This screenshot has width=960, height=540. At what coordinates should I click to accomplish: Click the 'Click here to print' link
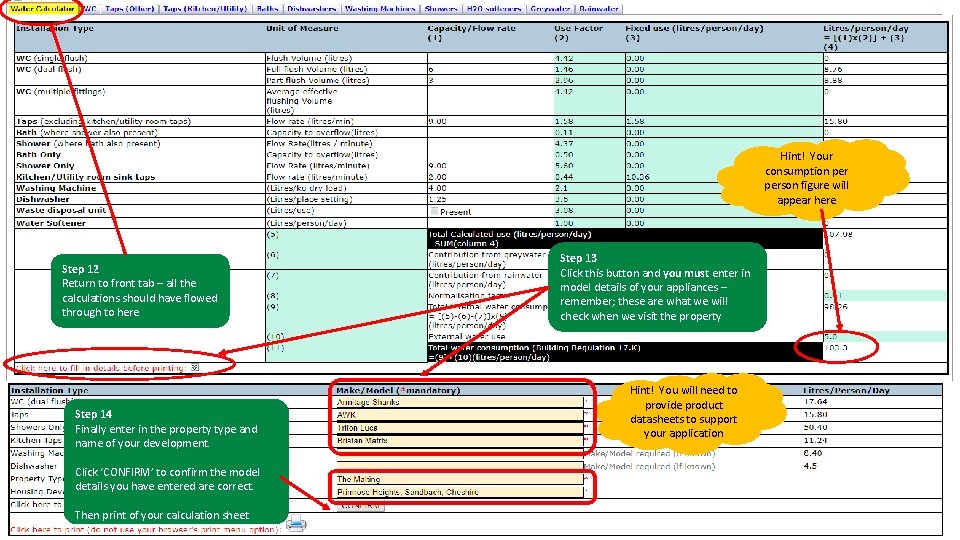tap(146, 529)
